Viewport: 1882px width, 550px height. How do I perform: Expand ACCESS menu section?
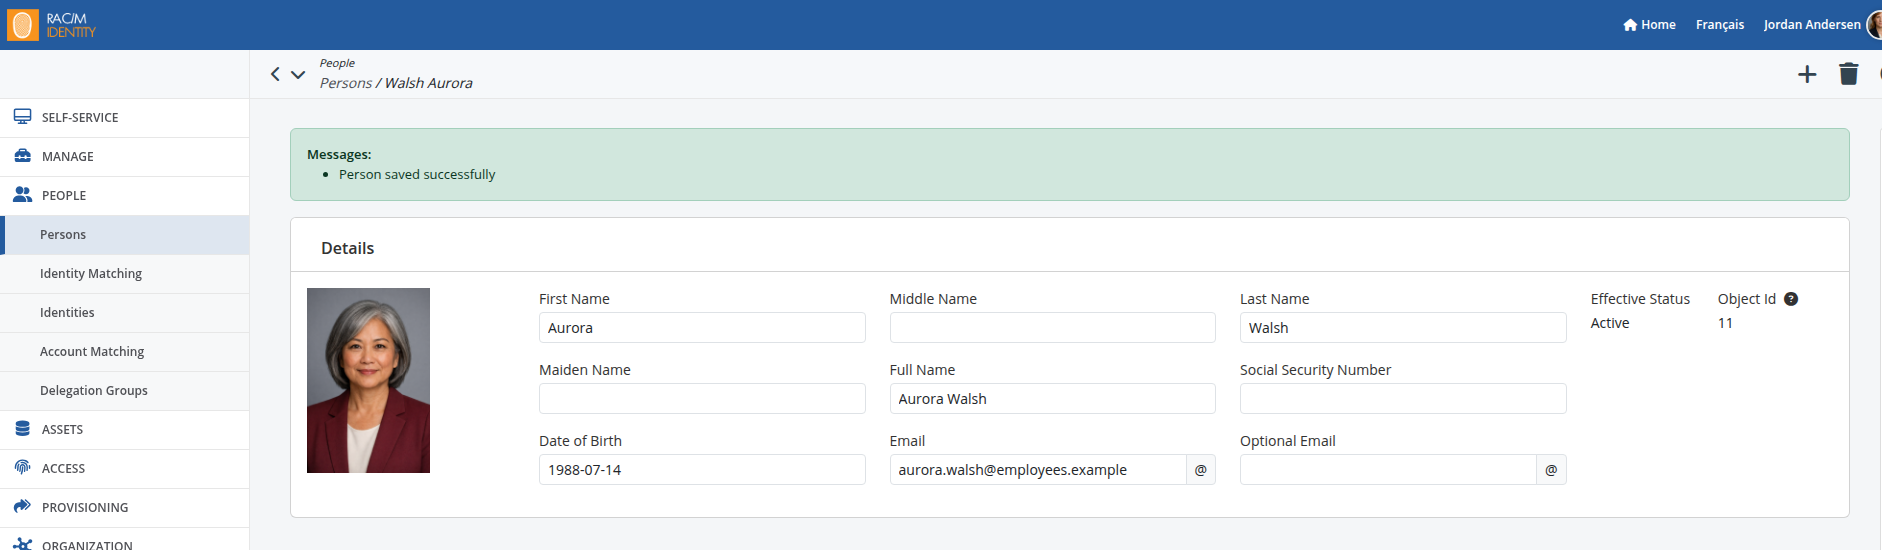coord(125,469)
